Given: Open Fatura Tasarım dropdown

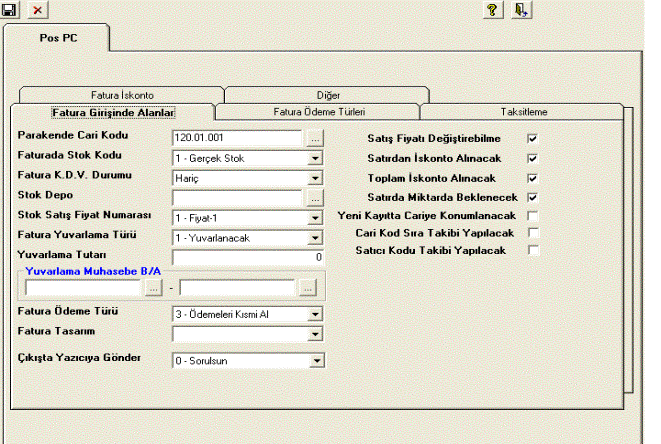Looking at the screenshot, I should pos(315,334).
